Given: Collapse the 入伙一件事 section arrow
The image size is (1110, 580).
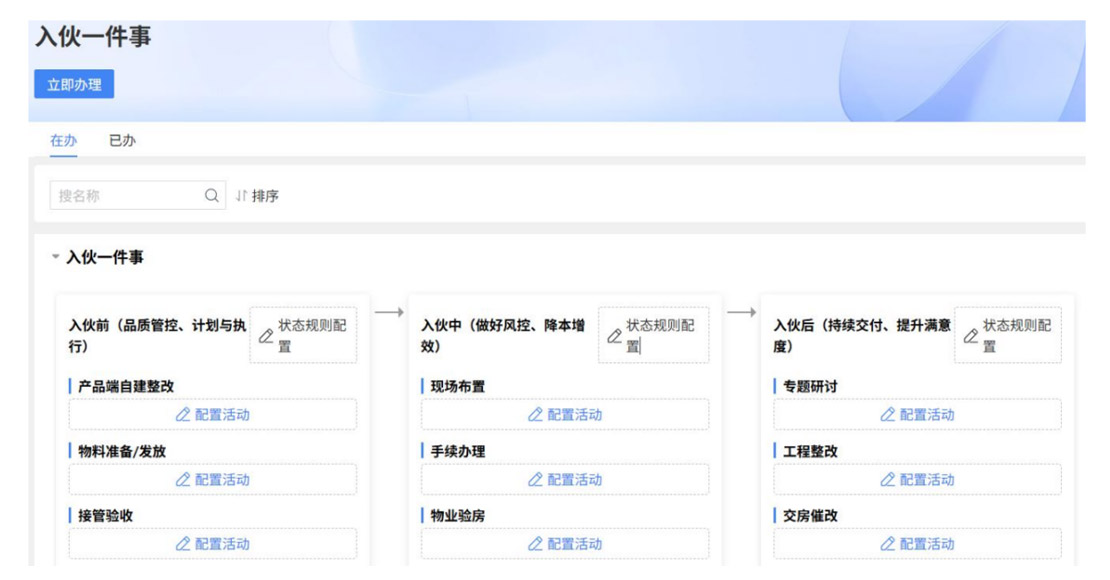Looking at the screenshot, I should tap(56, 258).
